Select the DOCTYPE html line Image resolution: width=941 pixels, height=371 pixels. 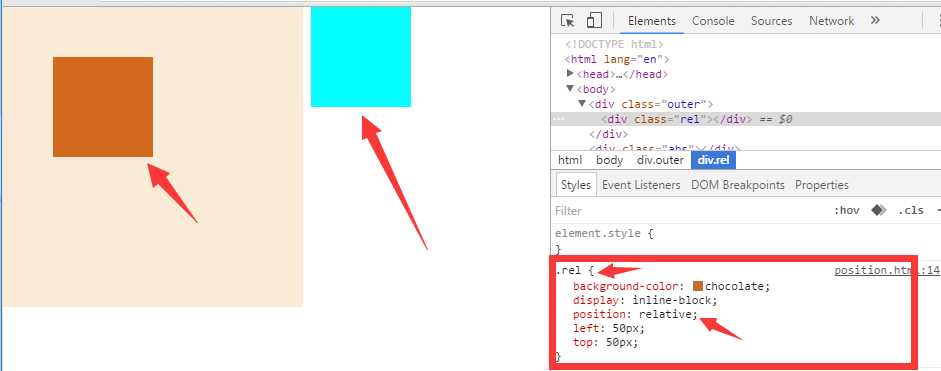pyautogui.click(x=614, y=44)
